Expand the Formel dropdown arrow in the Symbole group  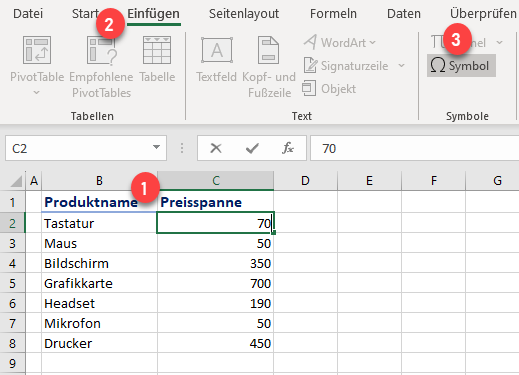tap(499, 43)
